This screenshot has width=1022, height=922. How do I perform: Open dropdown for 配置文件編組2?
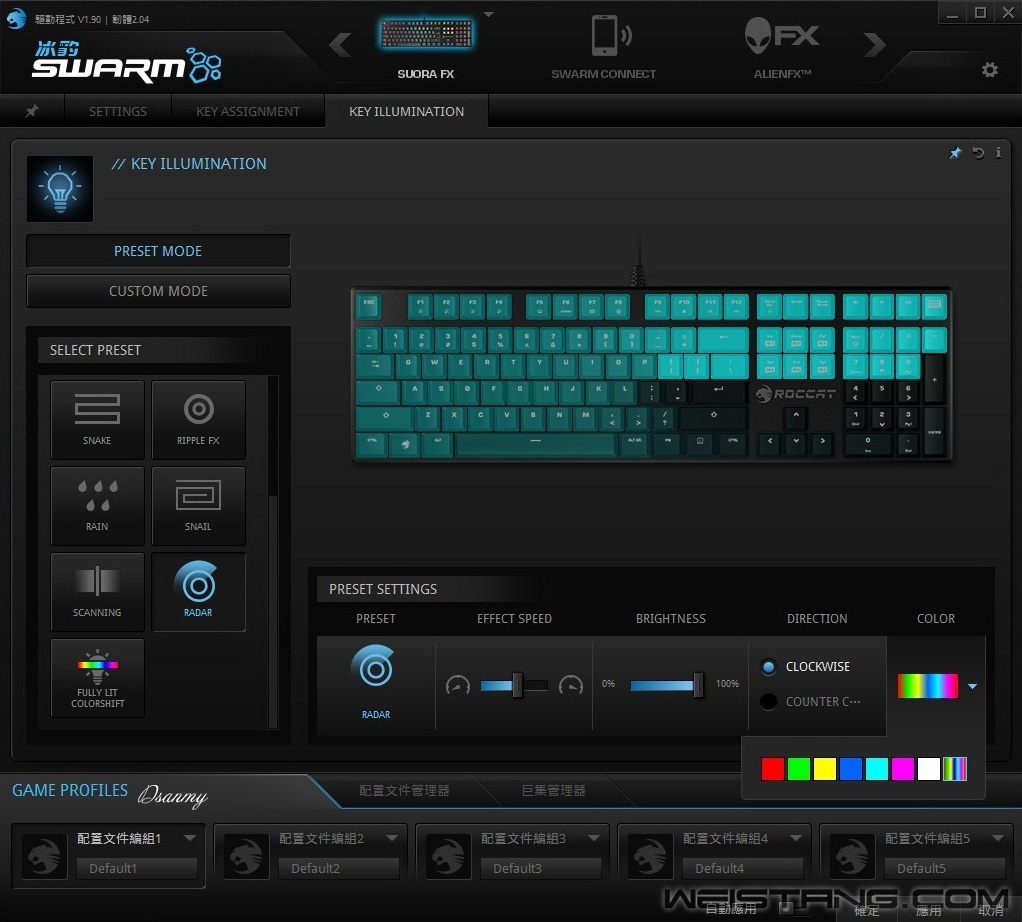pyautogui.click(x=392, y=838)
